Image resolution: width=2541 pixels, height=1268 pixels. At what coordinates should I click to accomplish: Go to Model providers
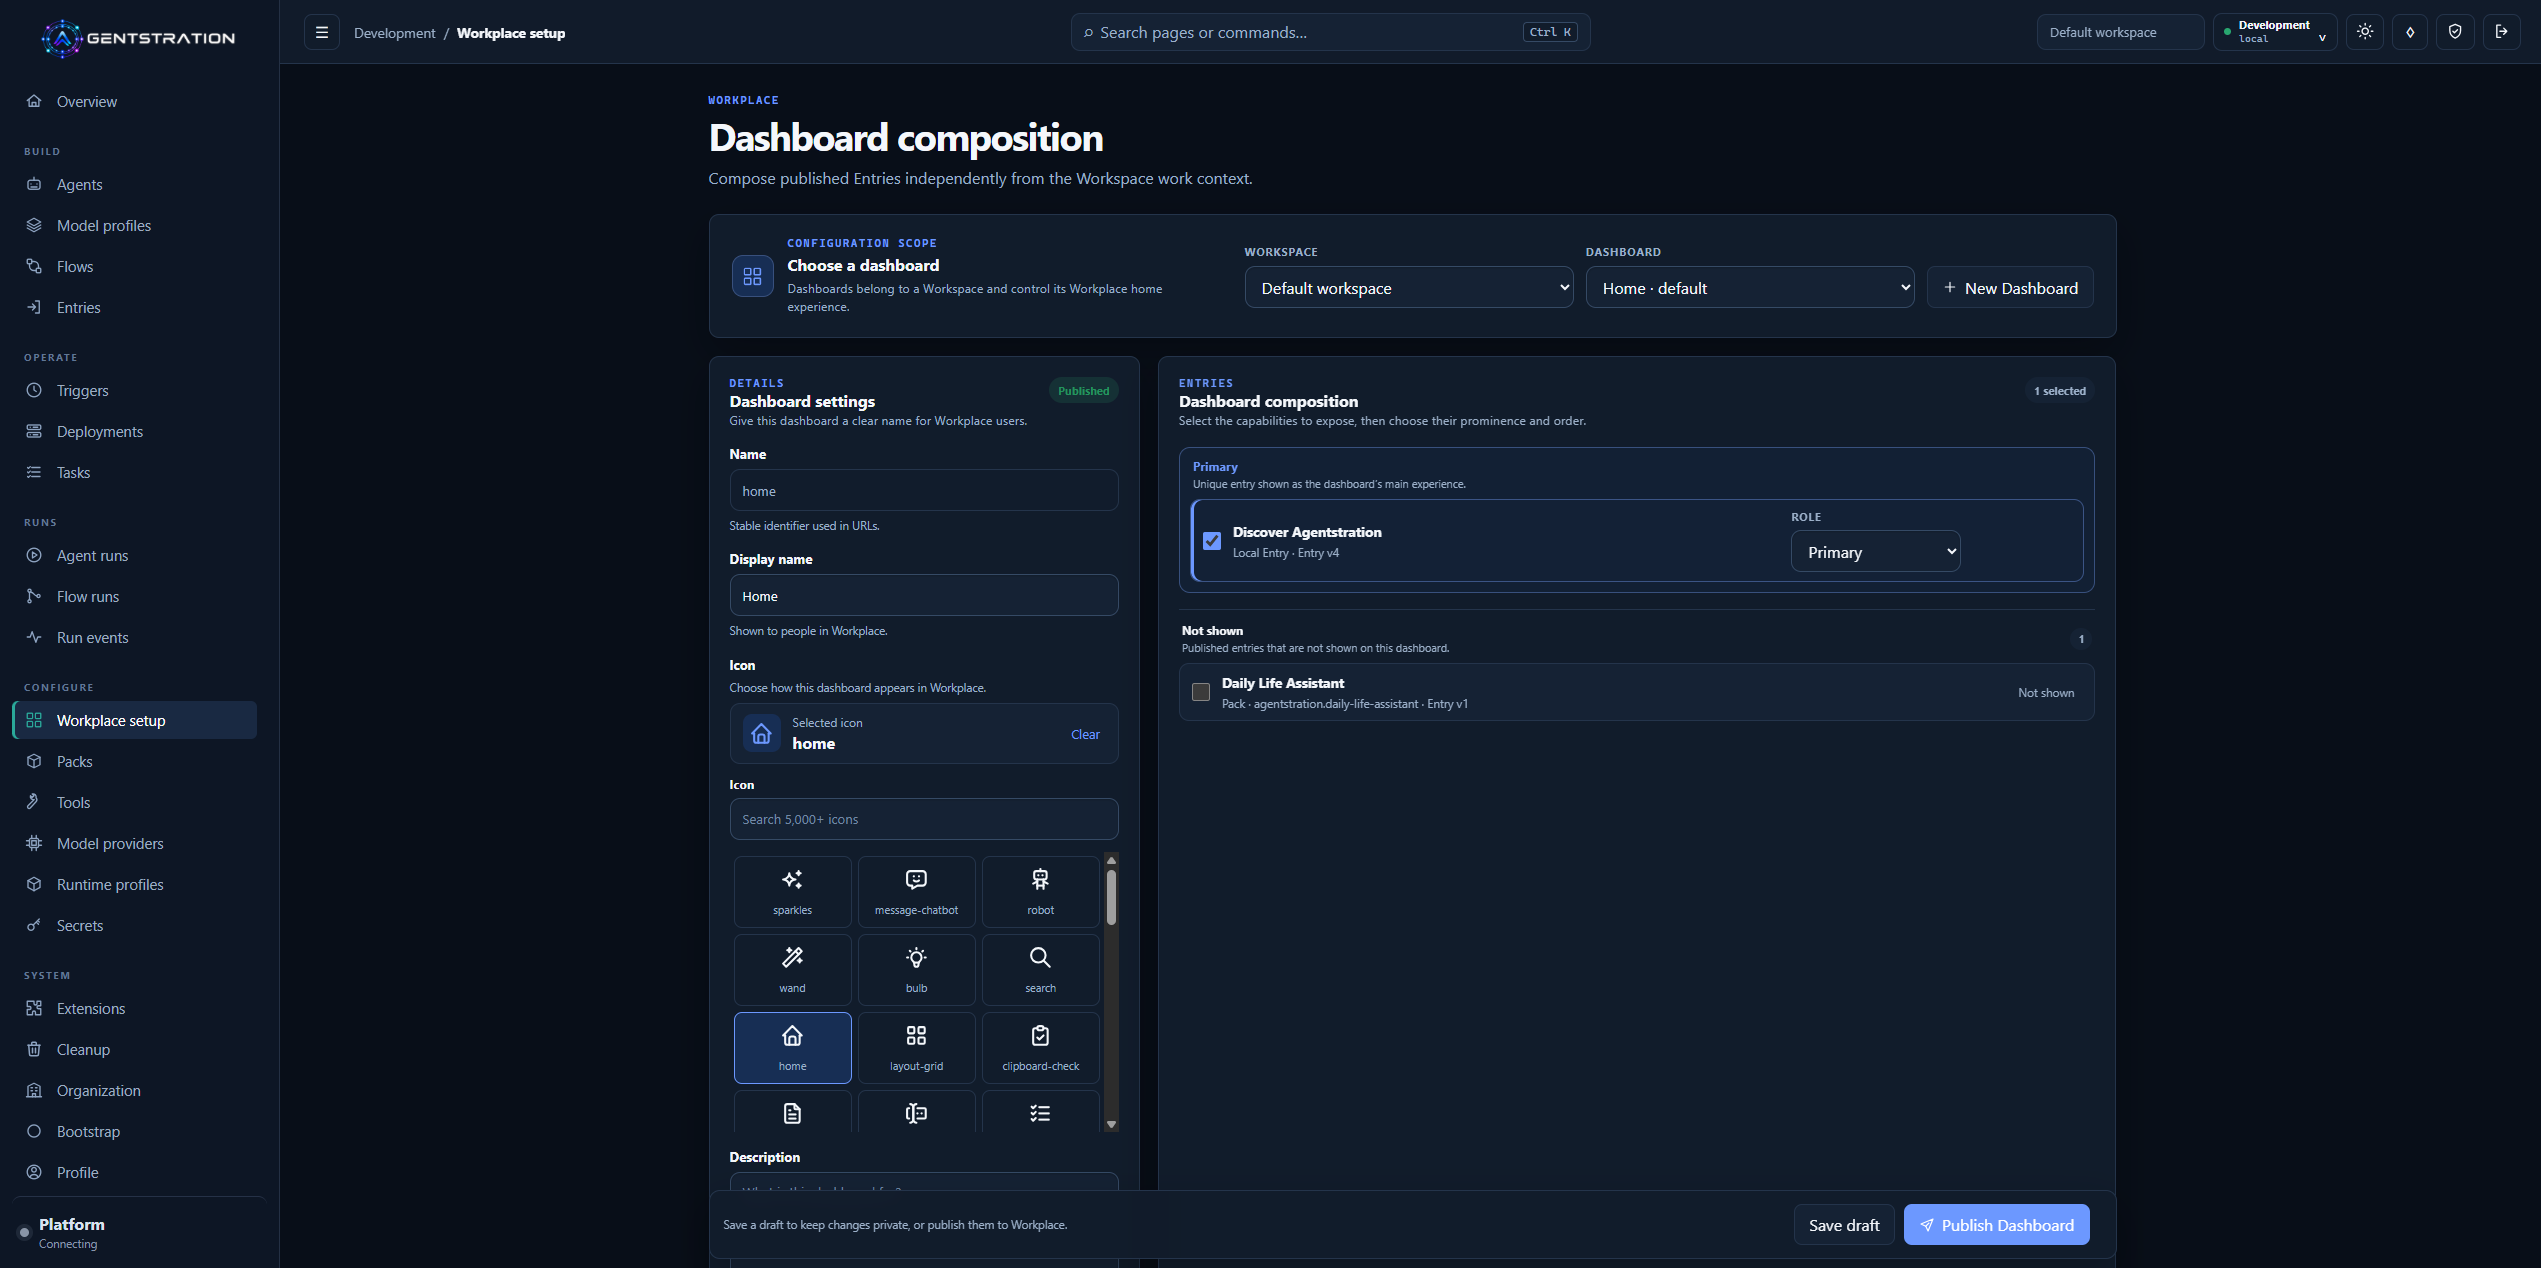pyautogui.click(x=134, y=843)
